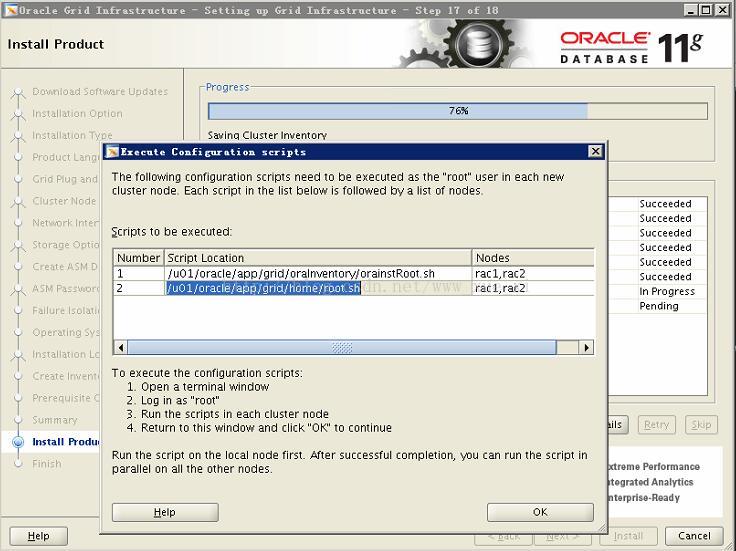
Task: Click the installer window title bar icon
Action: [x=11, y=10]
